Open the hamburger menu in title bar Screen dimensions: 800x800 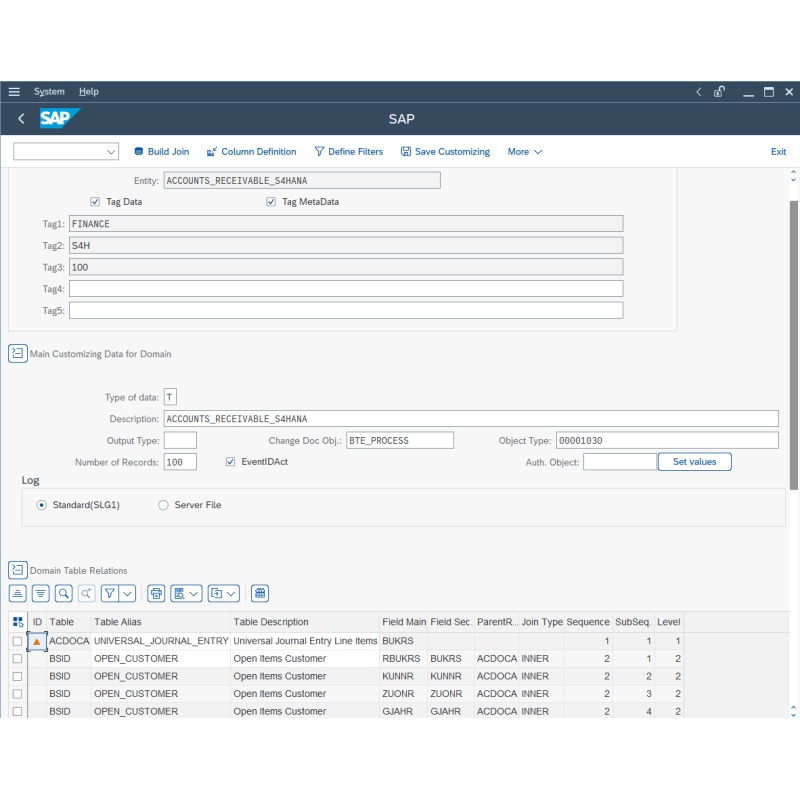tap(14, 92)
